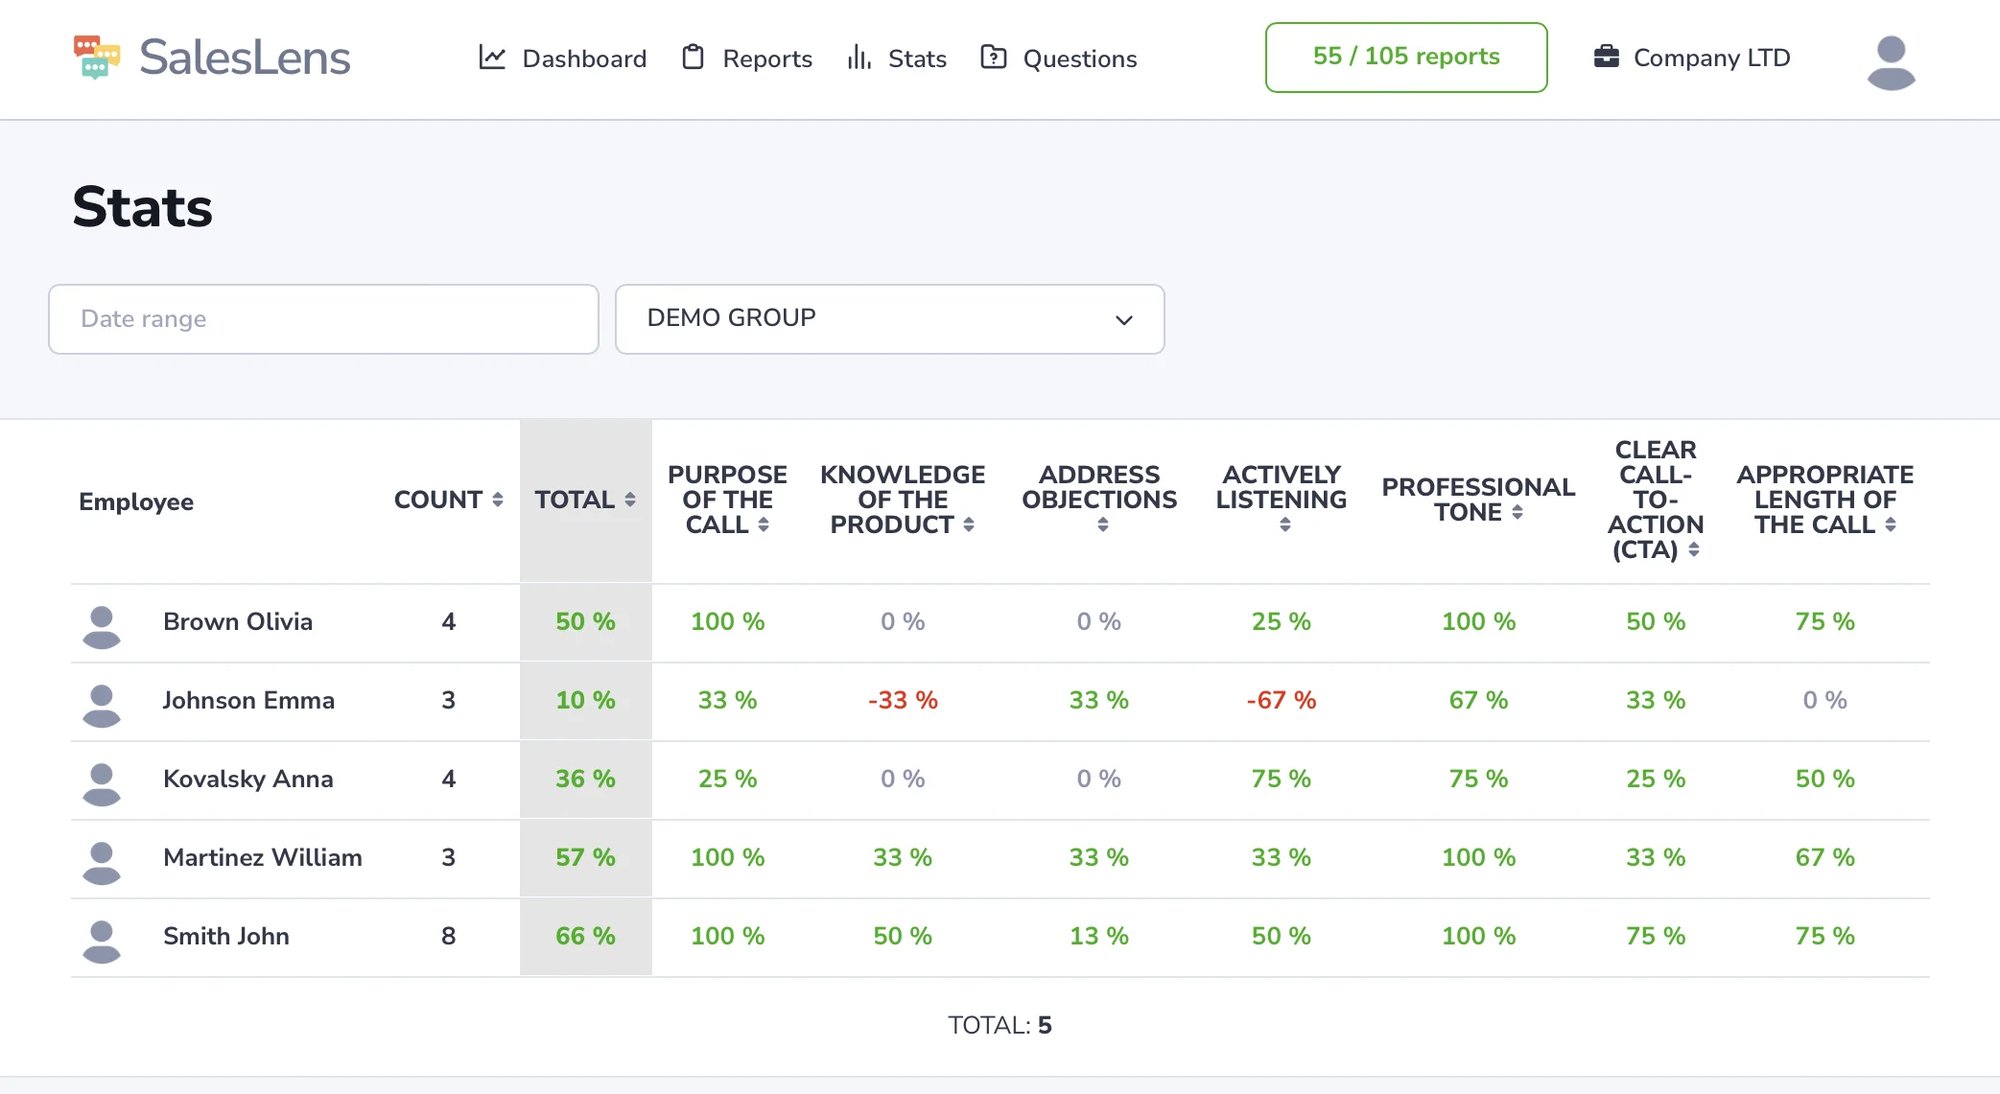Image resolution: width=2000 pixels, height=1094 pixels.
Task: Click Brown Olivia's avatar icon
Action: coord(101,627)
